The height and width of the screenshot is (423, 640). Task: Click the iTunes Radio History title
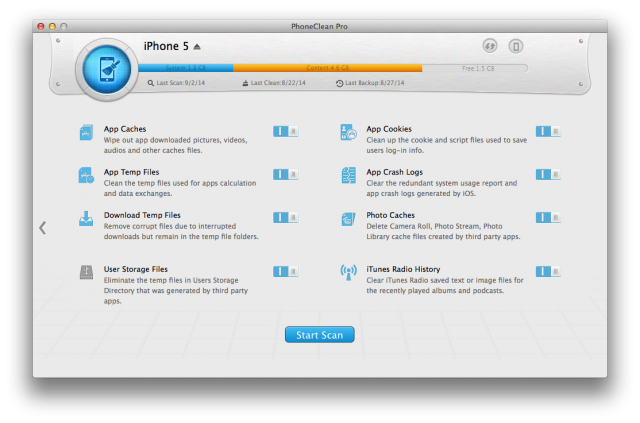point(403,269)
